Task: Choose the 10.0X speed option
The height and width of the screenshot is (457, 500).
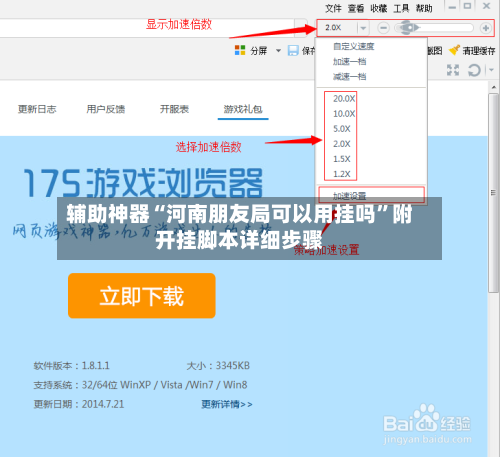Action: [x=344, y=114]
